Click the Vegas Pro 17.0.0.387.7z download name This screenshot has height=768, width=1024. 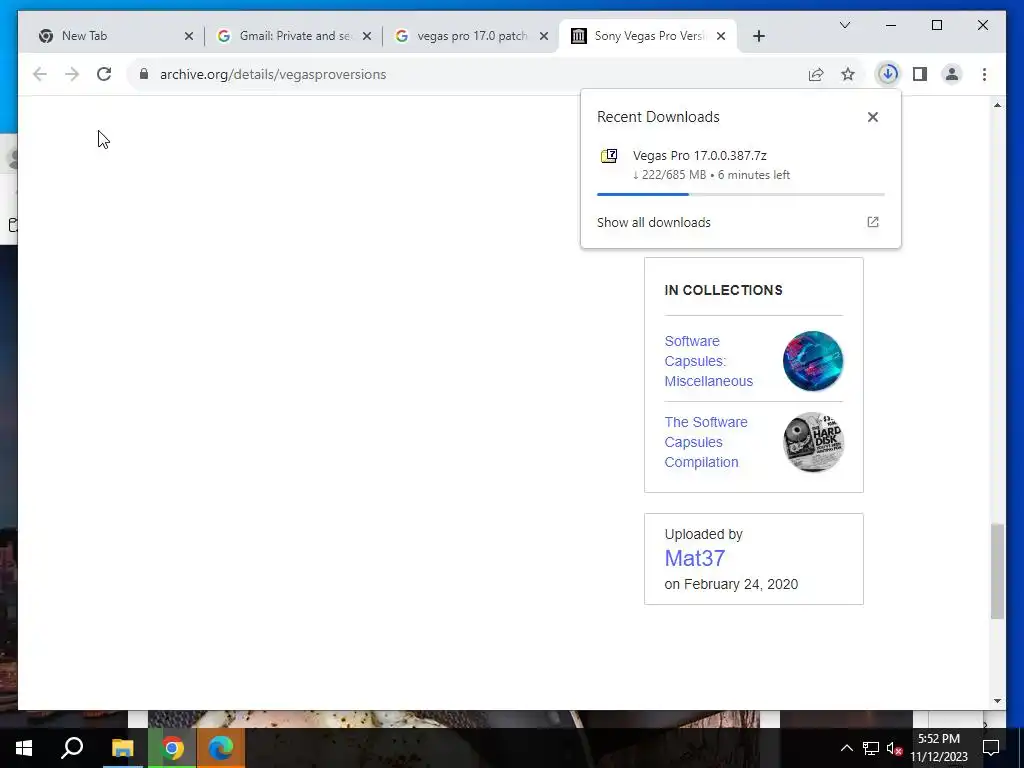click(699, 155)
